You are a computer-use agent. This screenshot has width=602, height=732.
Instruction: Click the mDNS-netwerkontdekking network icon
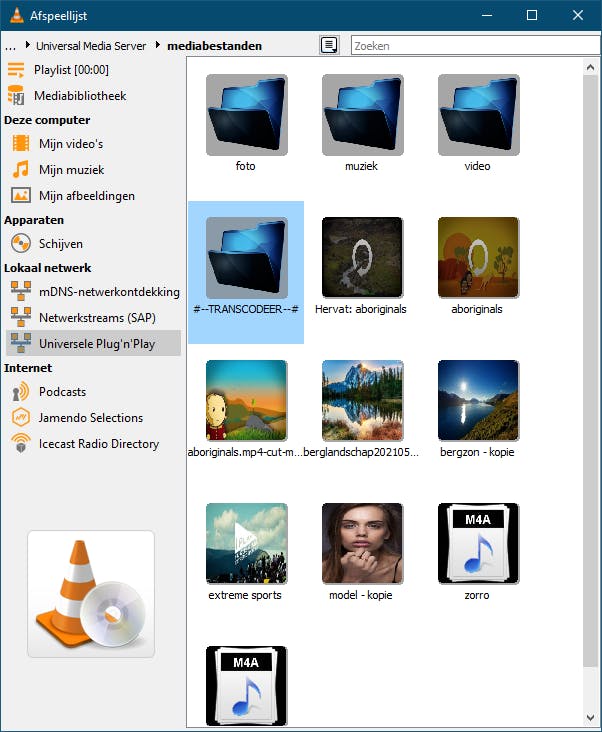click(21, 291)
